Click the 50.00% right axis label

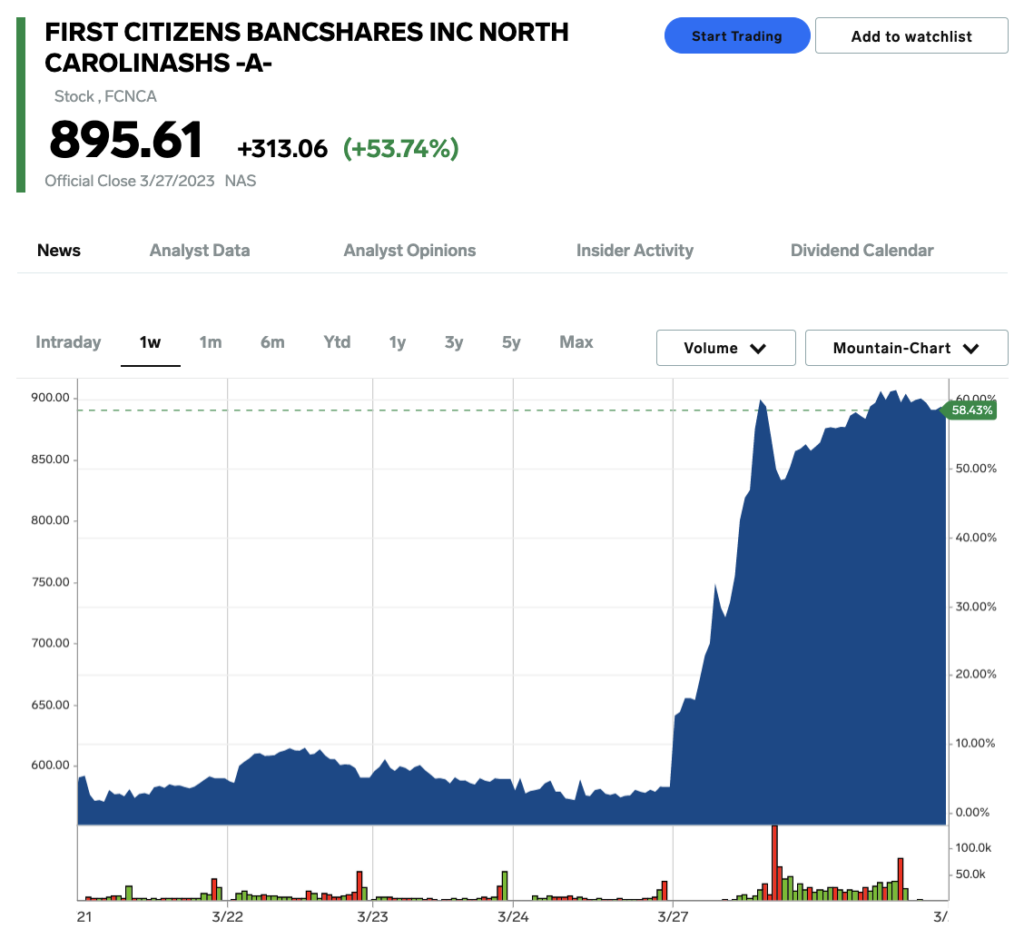pos(976,468)
